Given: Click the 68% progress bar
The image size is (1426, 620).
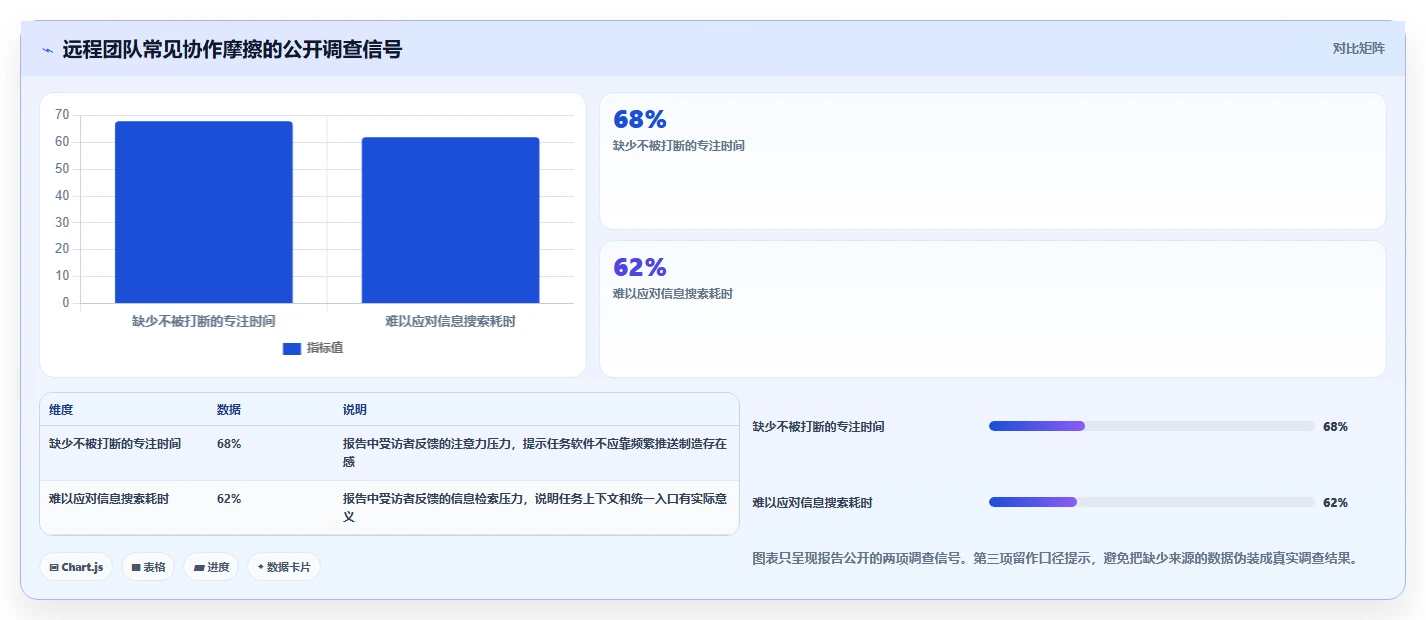Looking at the screenshot, I should click(x=1152, y=426).
